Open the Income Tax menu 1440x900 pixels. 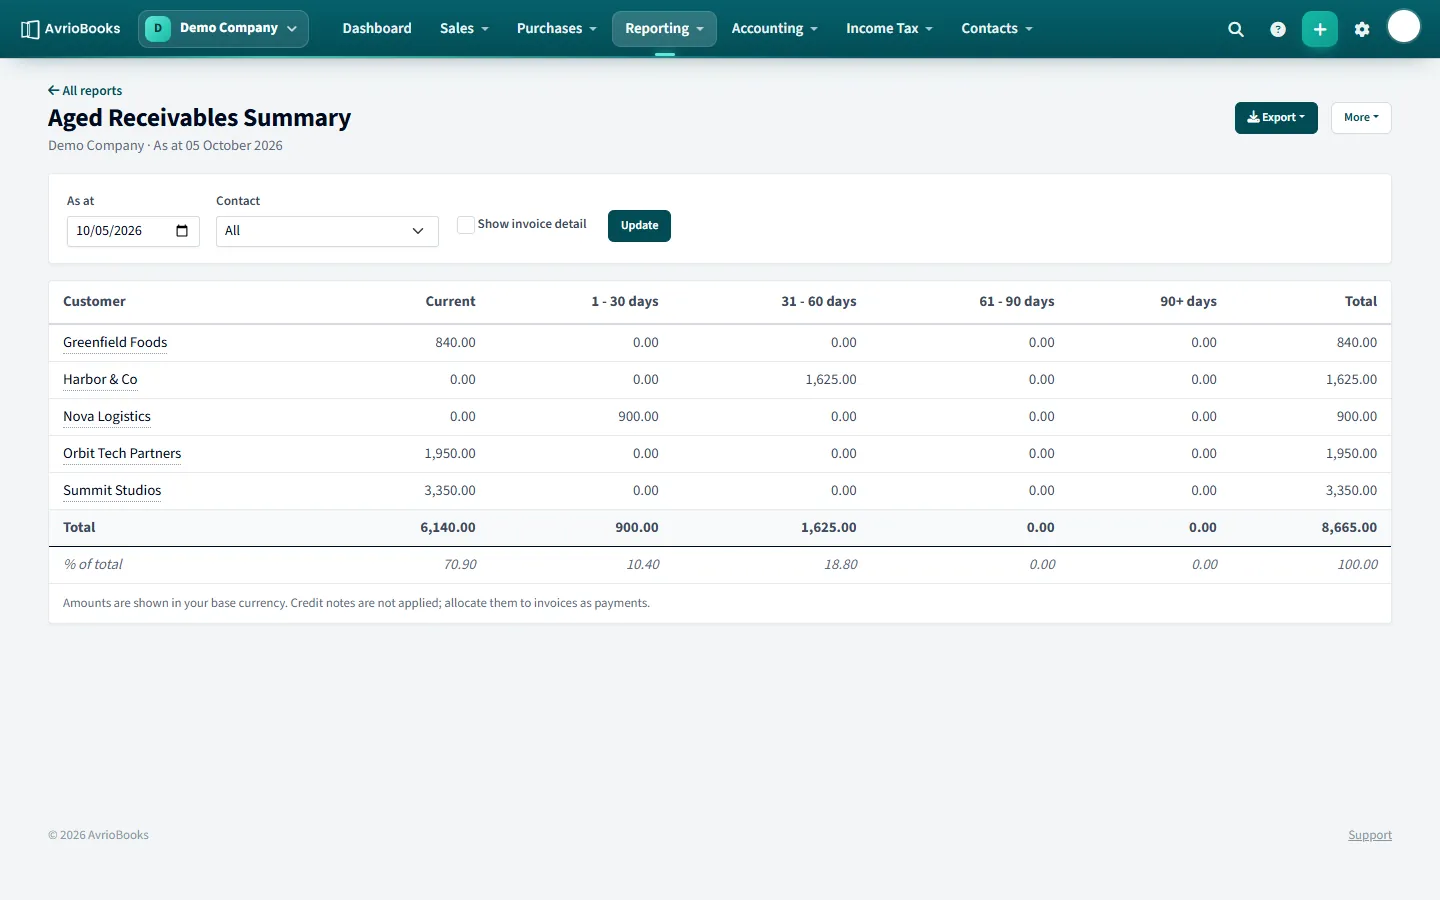[x=889, y=29]
